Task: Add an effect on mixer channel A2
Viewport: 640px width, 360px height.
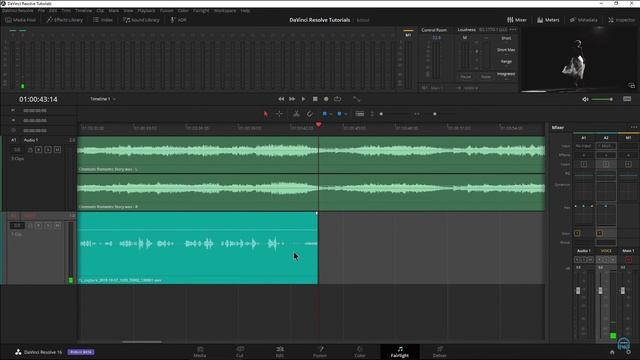Action: (606, 155)
